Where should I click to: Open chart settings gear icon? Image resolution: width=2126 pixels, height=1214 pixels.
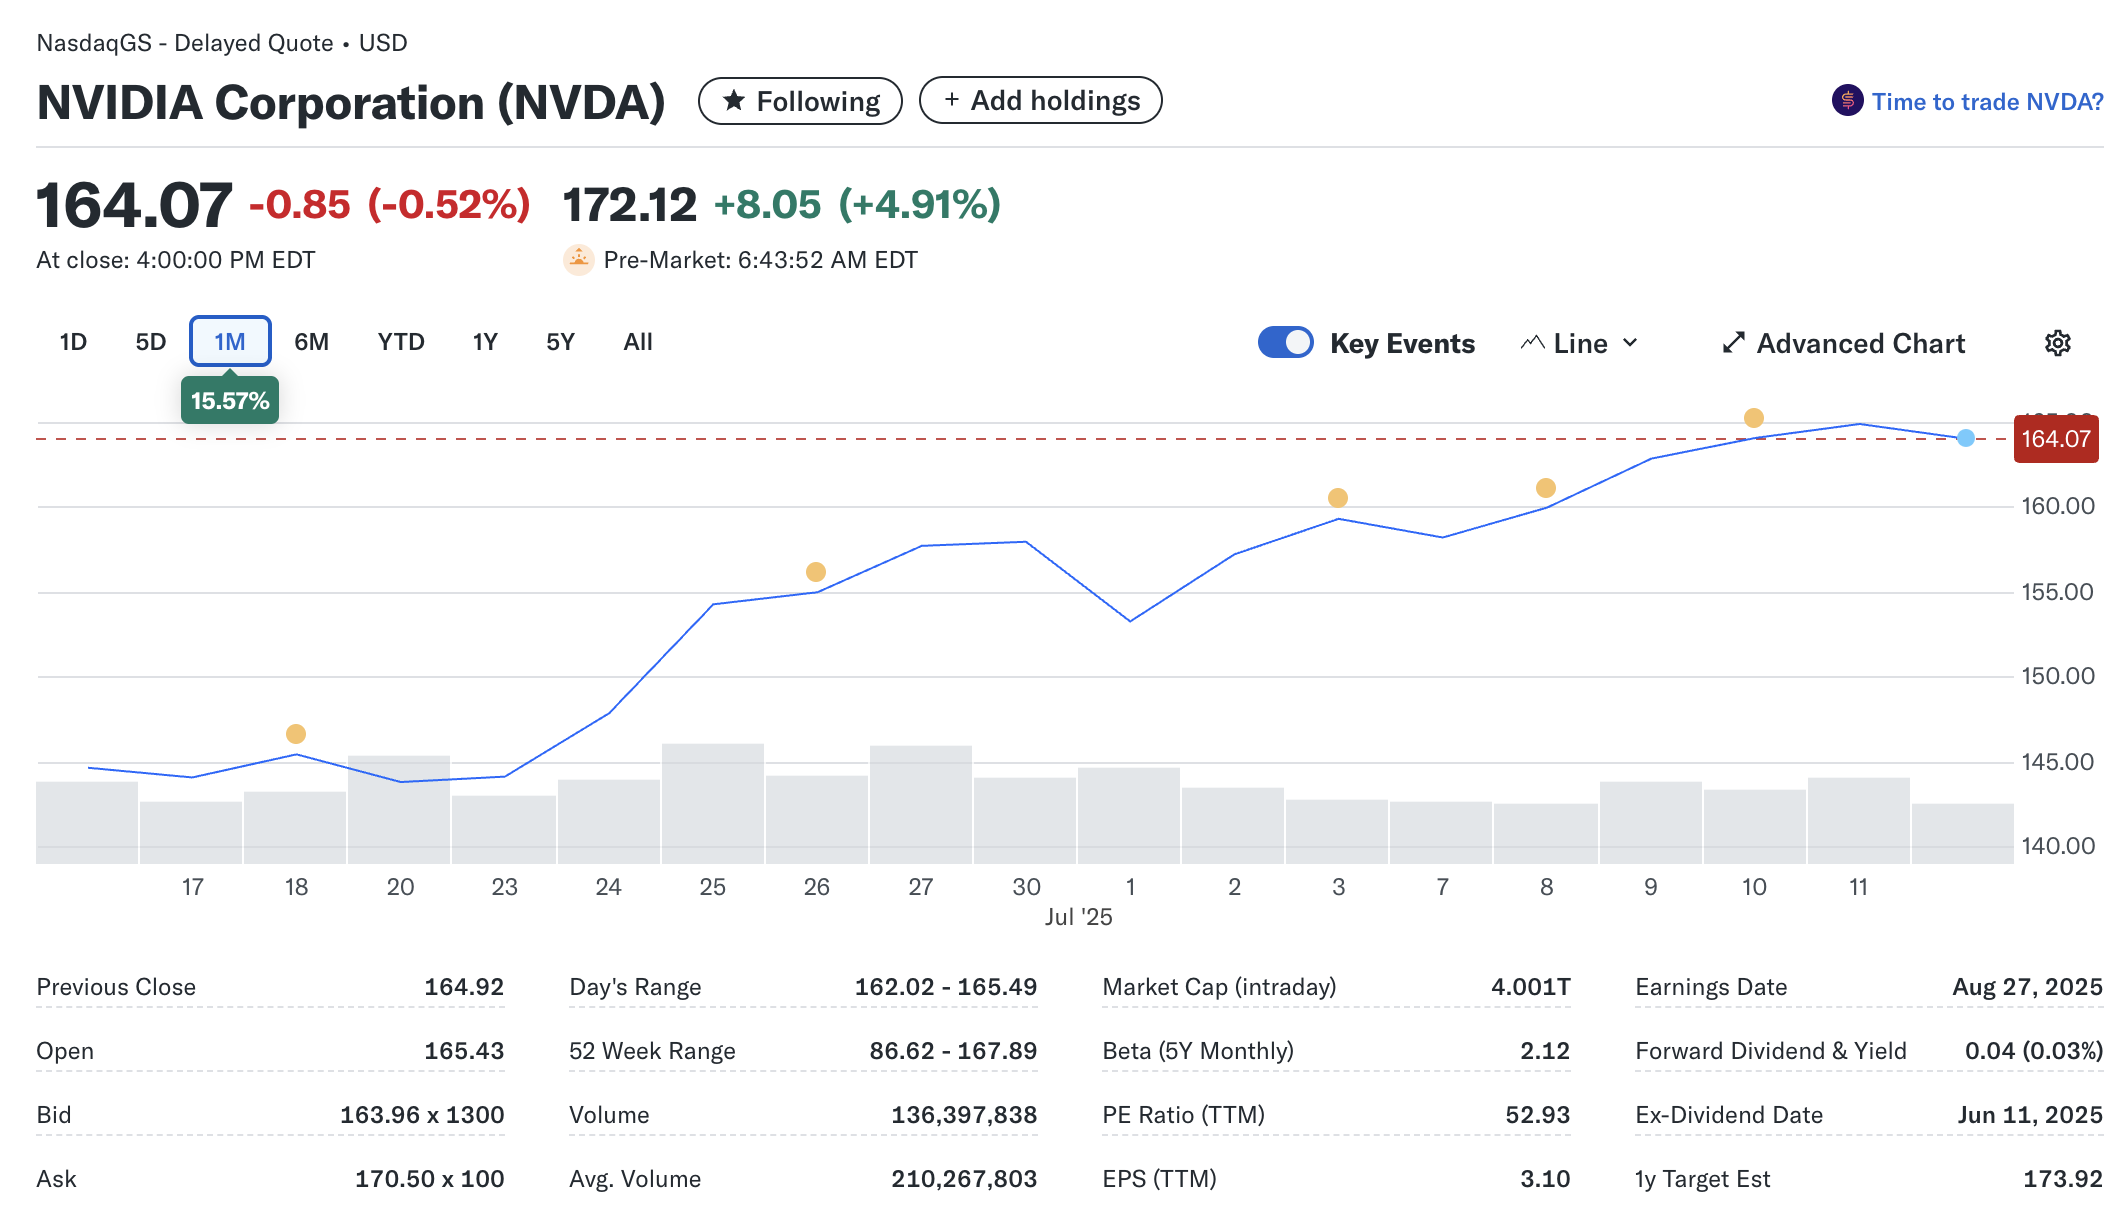pyautogui.click(x=2057, y=343)
